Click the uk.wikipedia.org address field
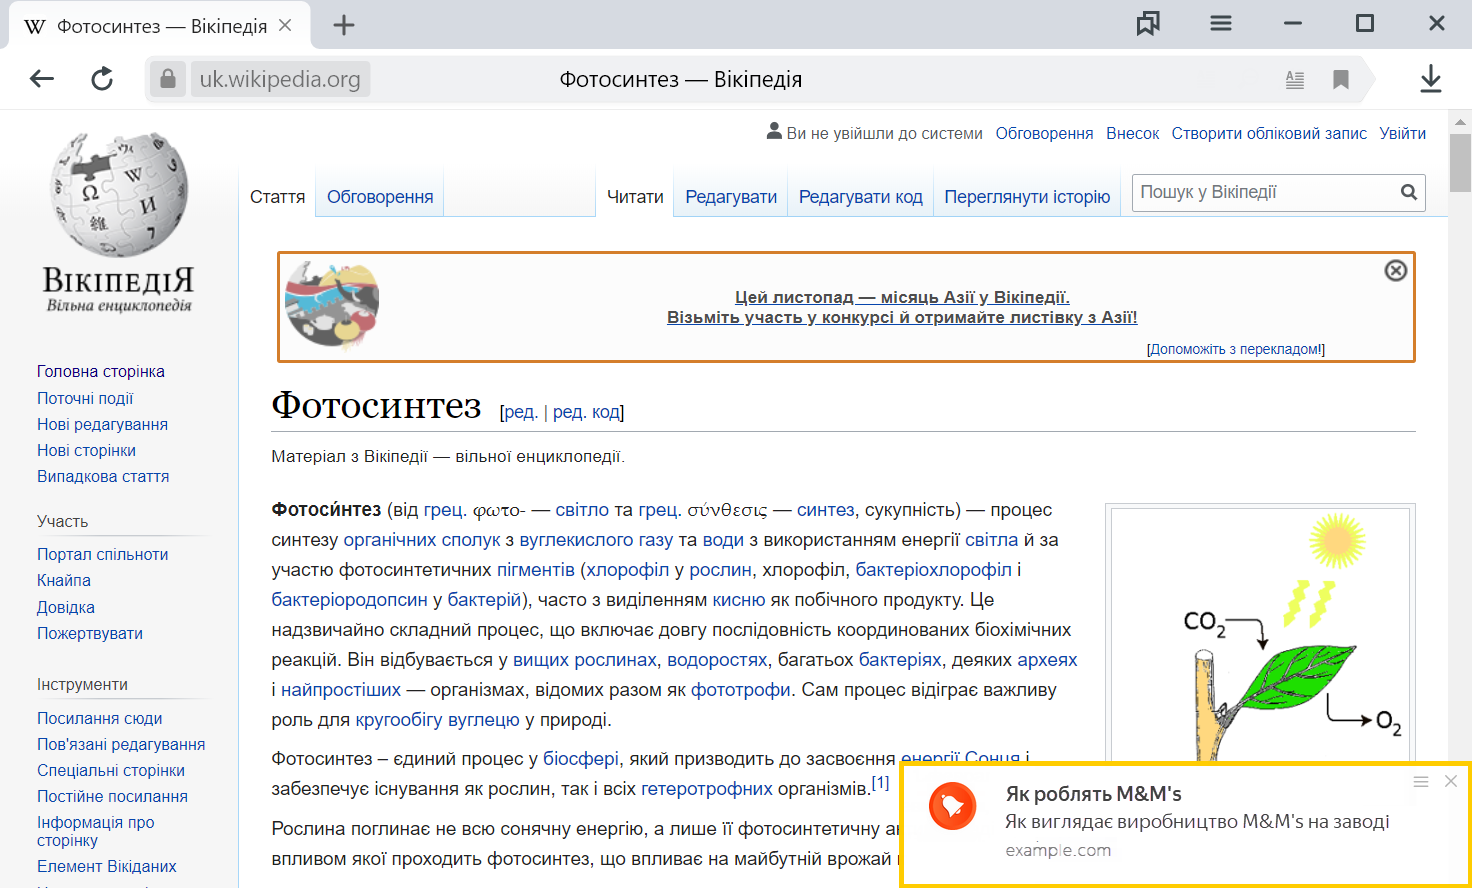 click(280, 79)
